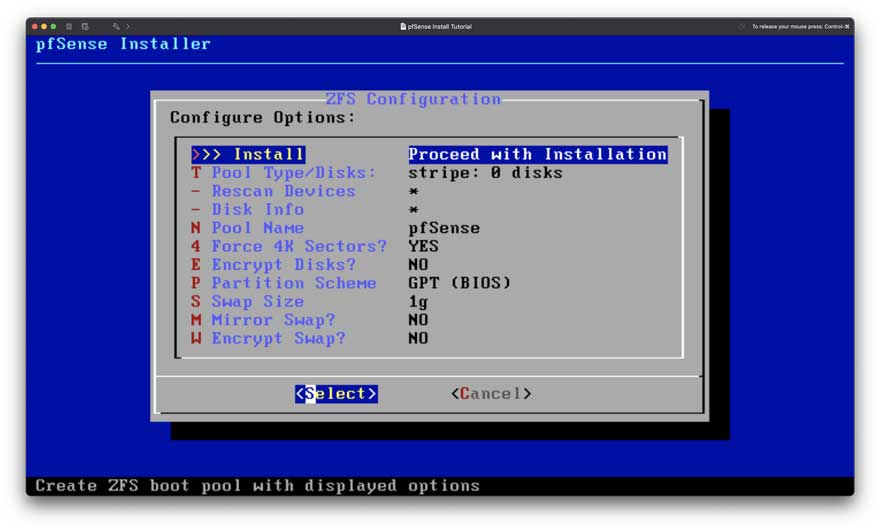This screenshot has width=880, height=530.
Task: Toggle the Encrypt Swap option
Action: click(x=268, y=339)
